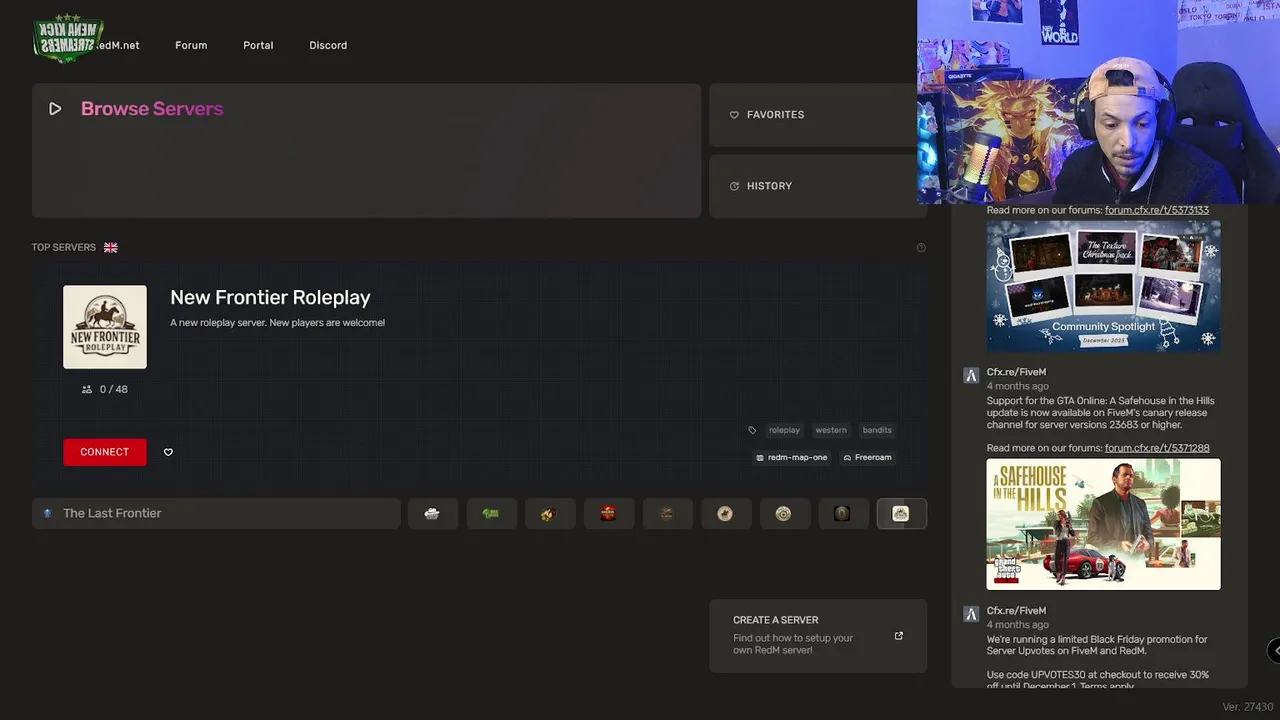Select the bandits tag
The image size is (1280, 720).
877,430
